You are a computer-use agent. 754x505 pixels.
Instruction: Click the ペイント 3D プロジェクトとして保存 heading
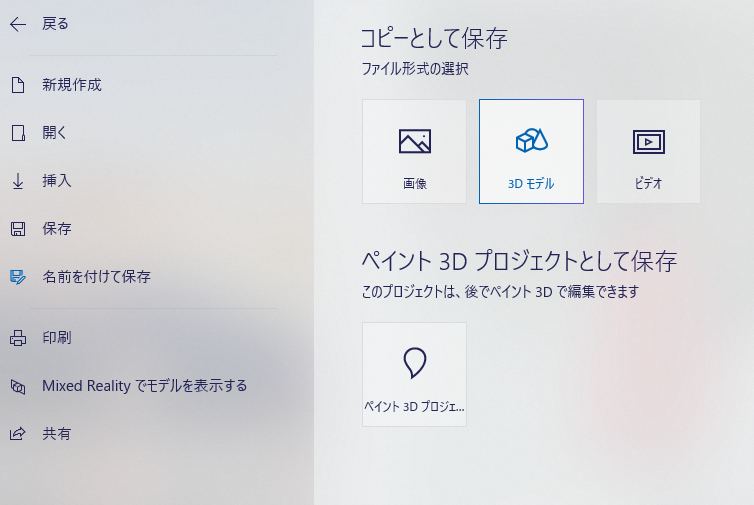(x=519, y=262)
